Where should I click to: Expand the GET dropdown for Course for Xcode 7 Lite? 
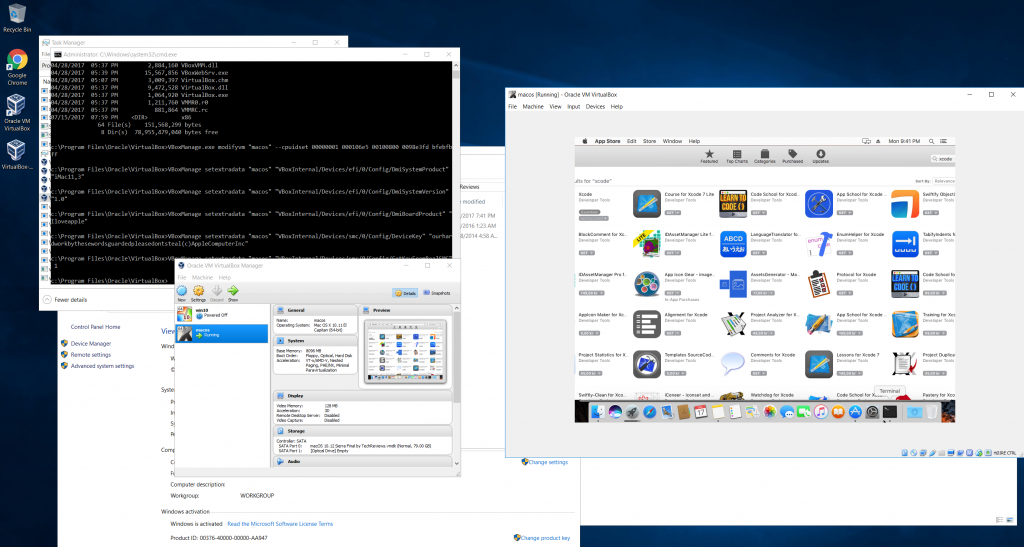tap(676, 213)
